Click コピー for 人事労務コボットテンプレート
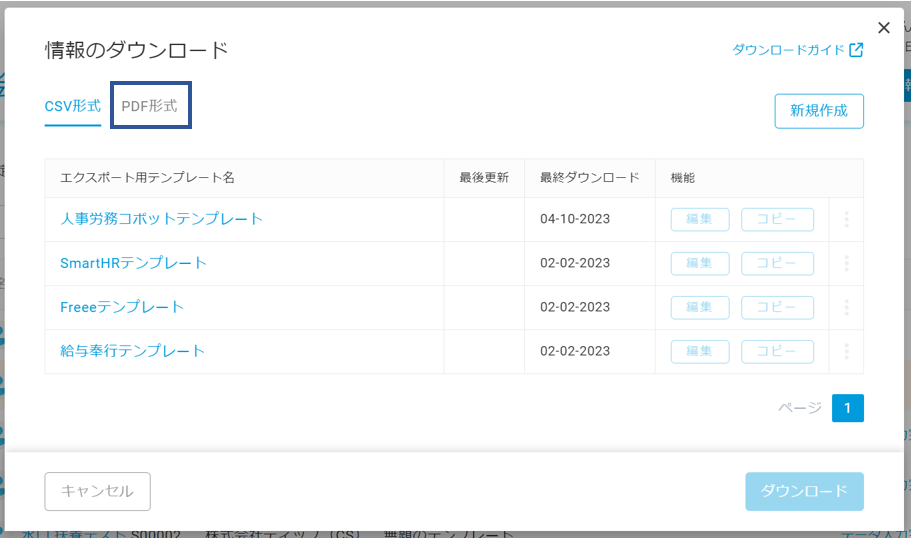911x538 pixels. click(777, 220)
